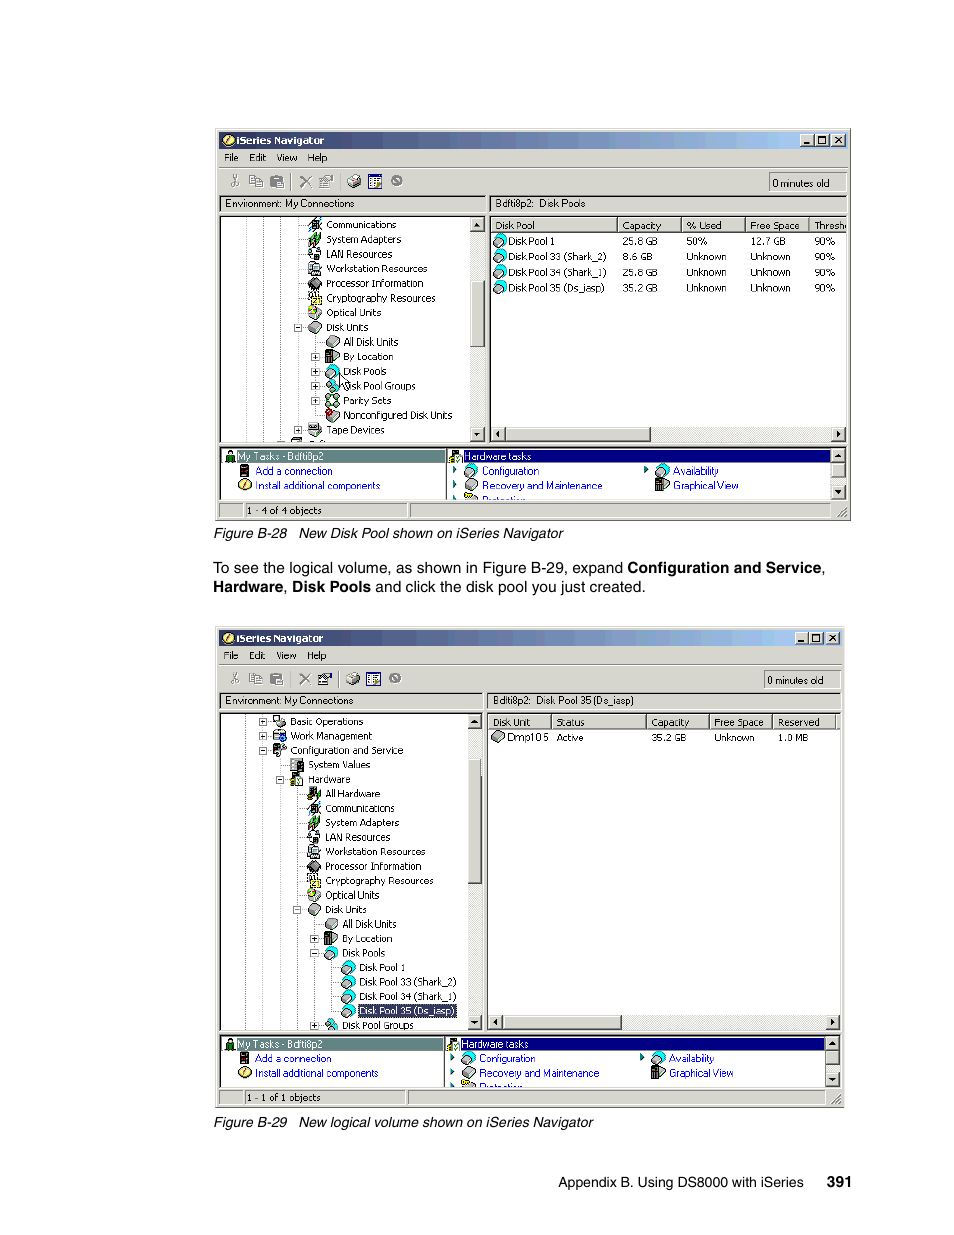Click the Cut toolbar icon in Figure B-28 window
This screenshot has width=954, height=1235.
[x=235, y=181]
